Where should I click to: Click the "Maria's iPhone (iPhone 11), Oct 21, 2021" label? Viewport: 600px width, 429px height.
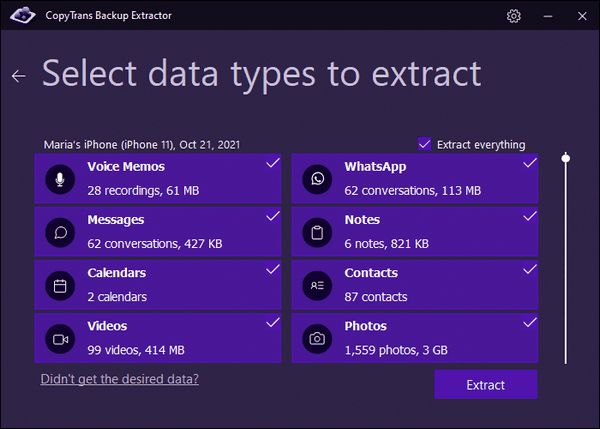pyautogui.click(x=142, y=145)
